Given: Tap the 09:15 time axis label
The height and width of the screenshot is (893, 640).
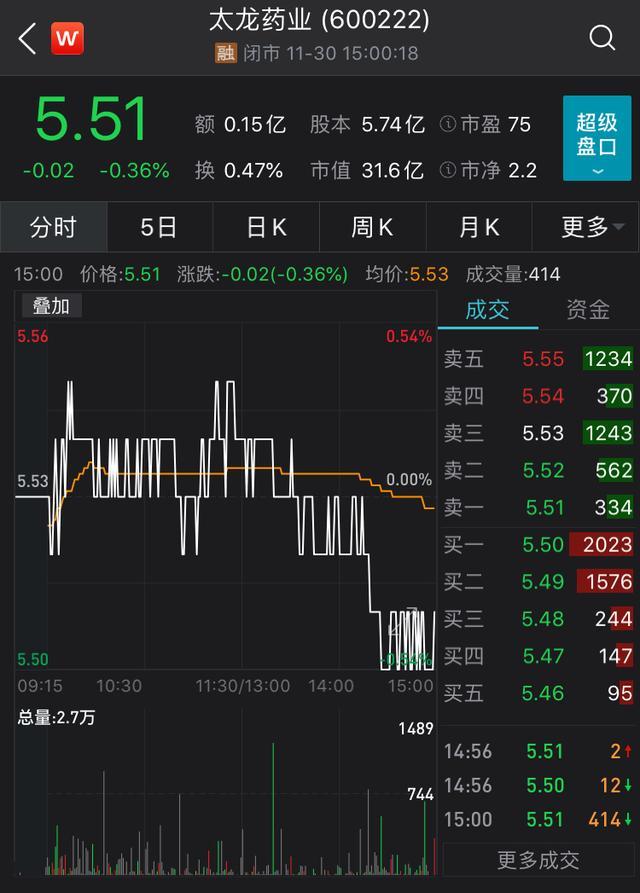Looking at the screenshot, I should [x=40, y=686].
